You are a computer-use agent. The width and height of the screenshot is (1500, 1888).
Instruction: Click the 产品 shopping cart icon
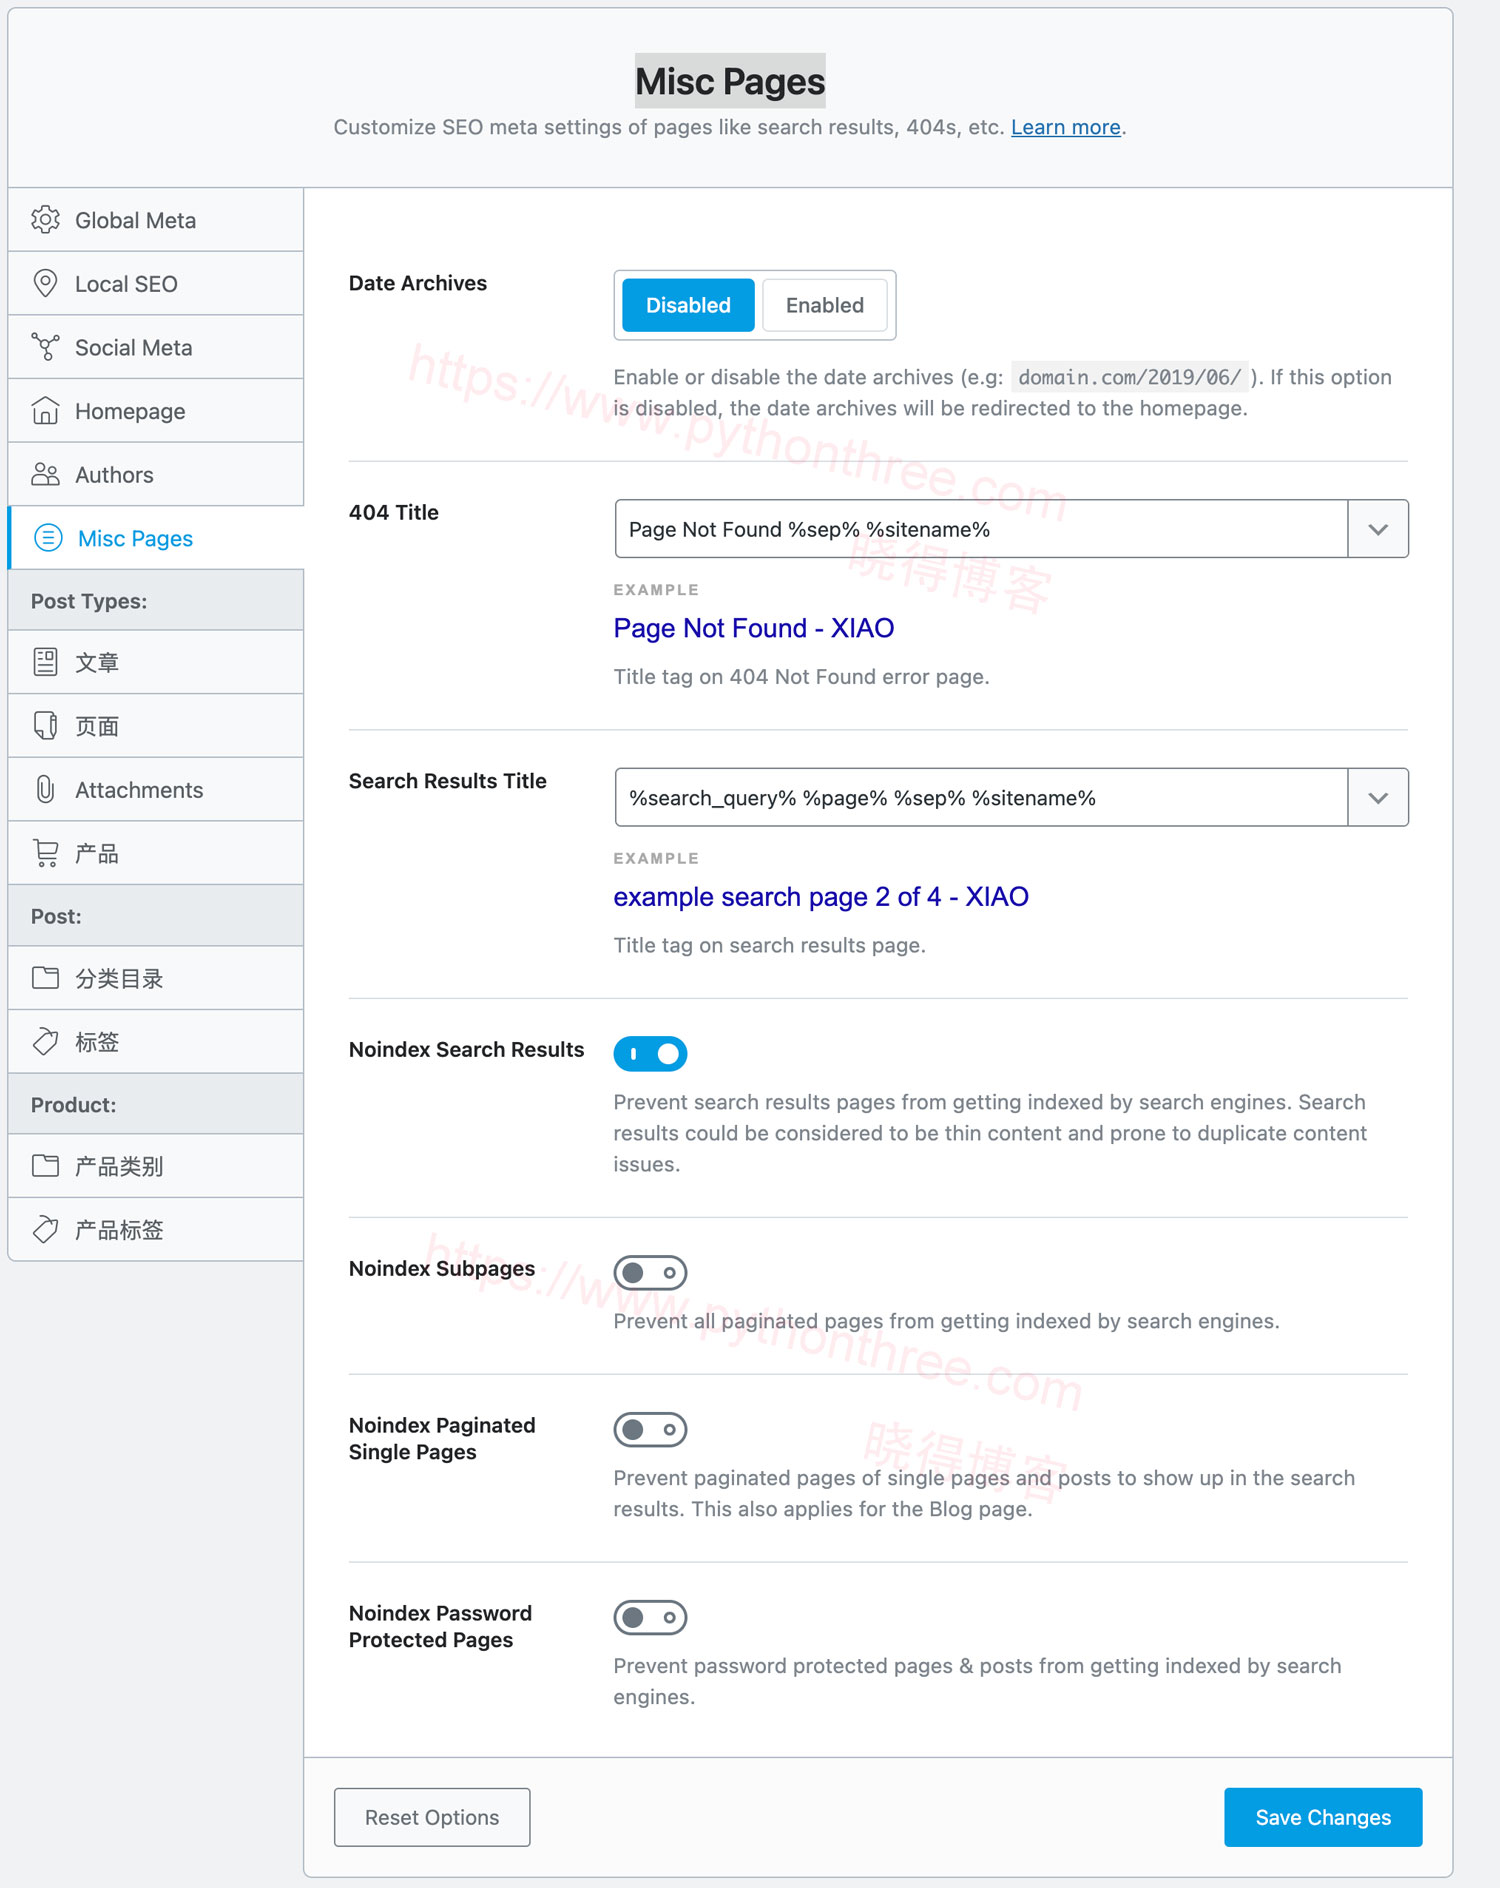pyautogui.click(x=45, y=853)
